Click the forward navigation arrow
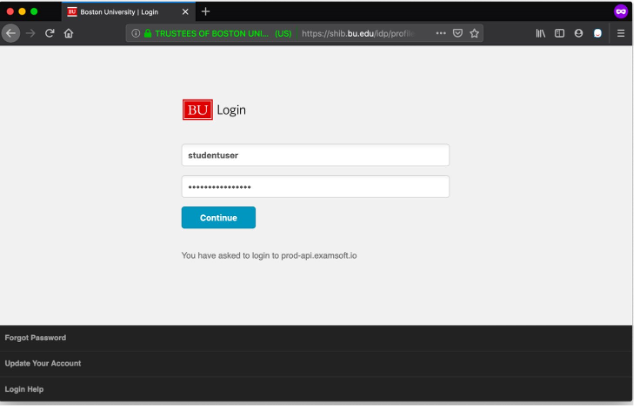The image size is (634, 406). point(30,33)
